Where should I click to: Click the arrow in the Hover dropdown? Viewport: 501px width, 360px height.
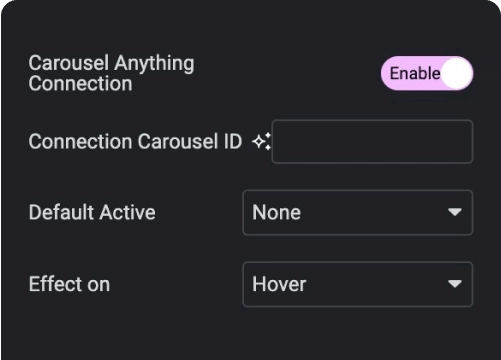pos(455,284)
